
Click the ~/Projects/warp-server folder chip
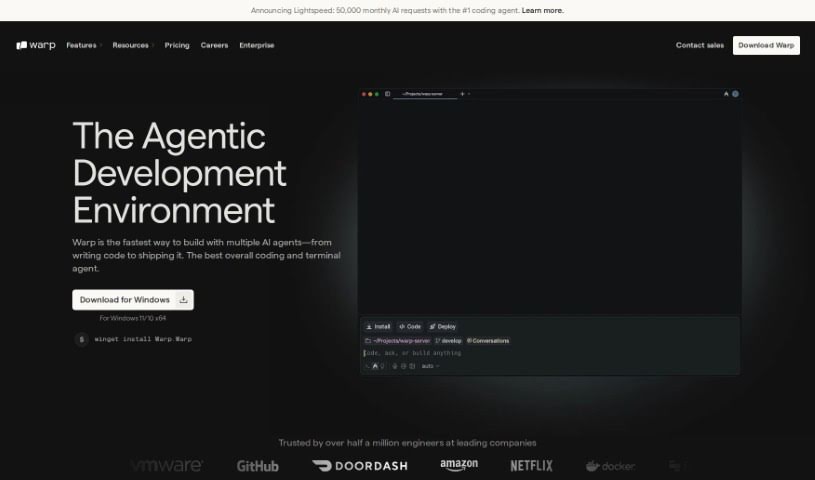click(x=398, y=341)
